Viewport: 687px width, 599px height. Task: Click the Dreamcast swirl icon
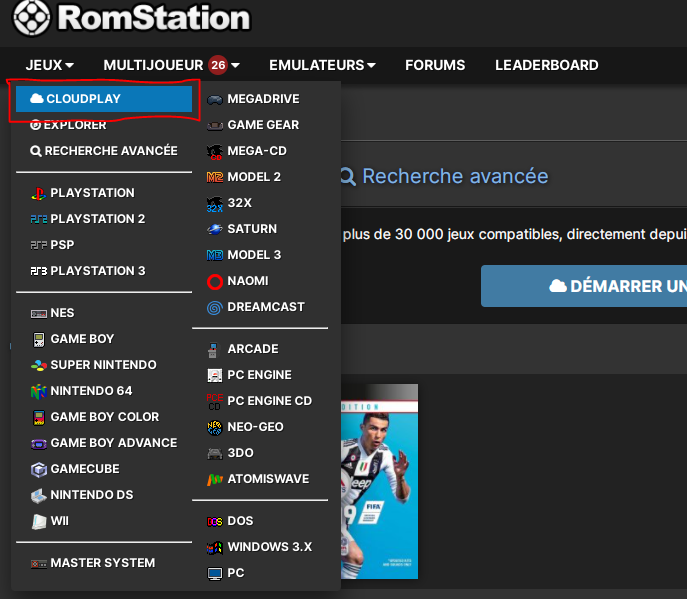pos(214,307)
